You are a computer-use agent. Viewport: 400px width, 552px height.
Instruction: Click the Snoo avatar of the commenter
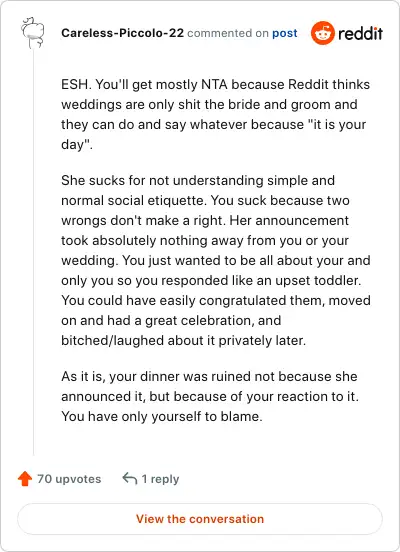point(33,33)
